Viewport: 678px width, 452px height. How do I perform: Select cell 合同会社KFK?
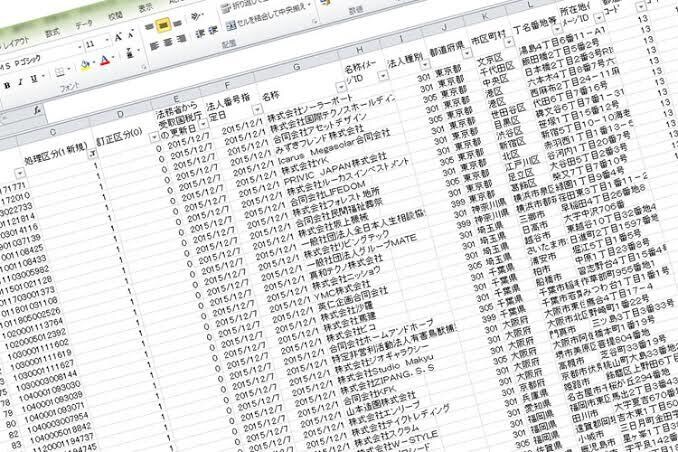click(x=368, y=393)
